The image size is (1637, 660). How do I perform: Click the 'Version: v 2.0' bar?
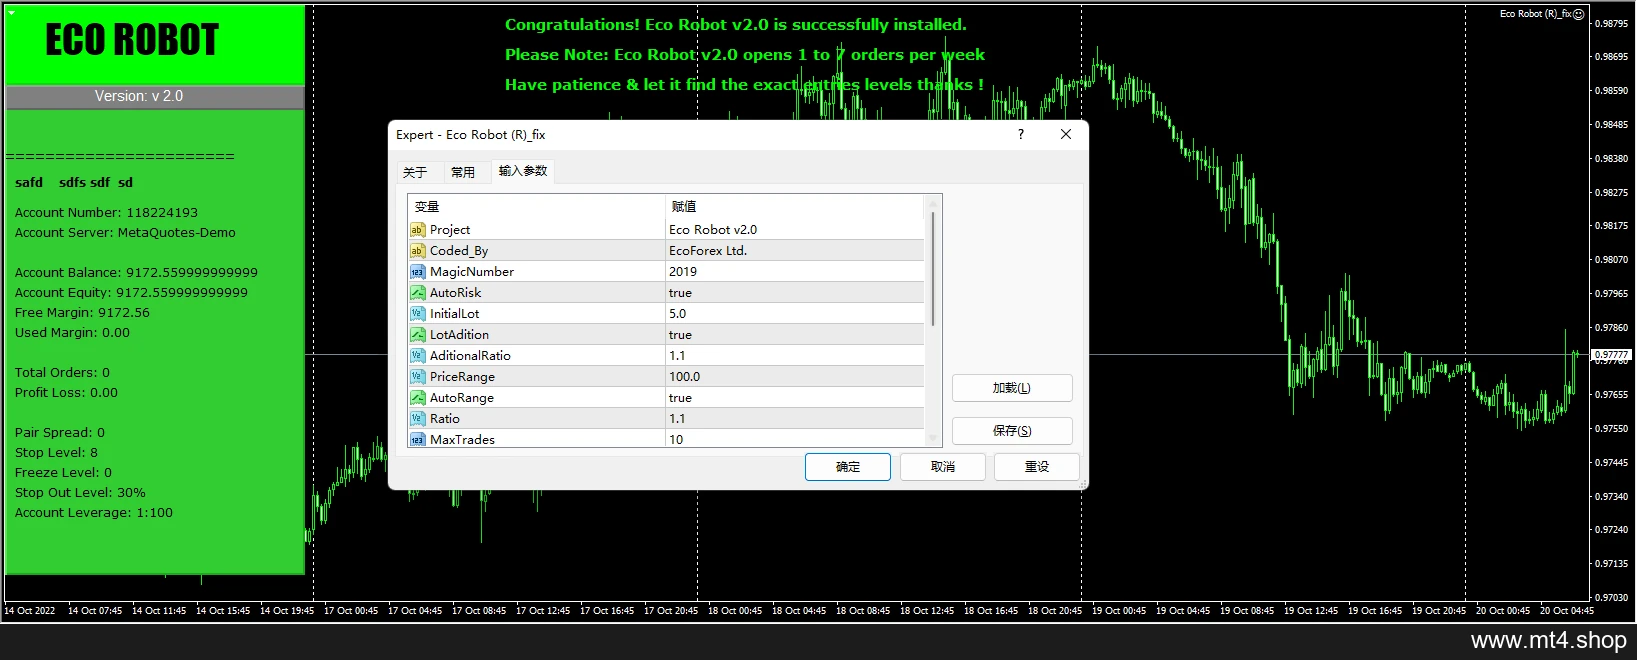155,97
